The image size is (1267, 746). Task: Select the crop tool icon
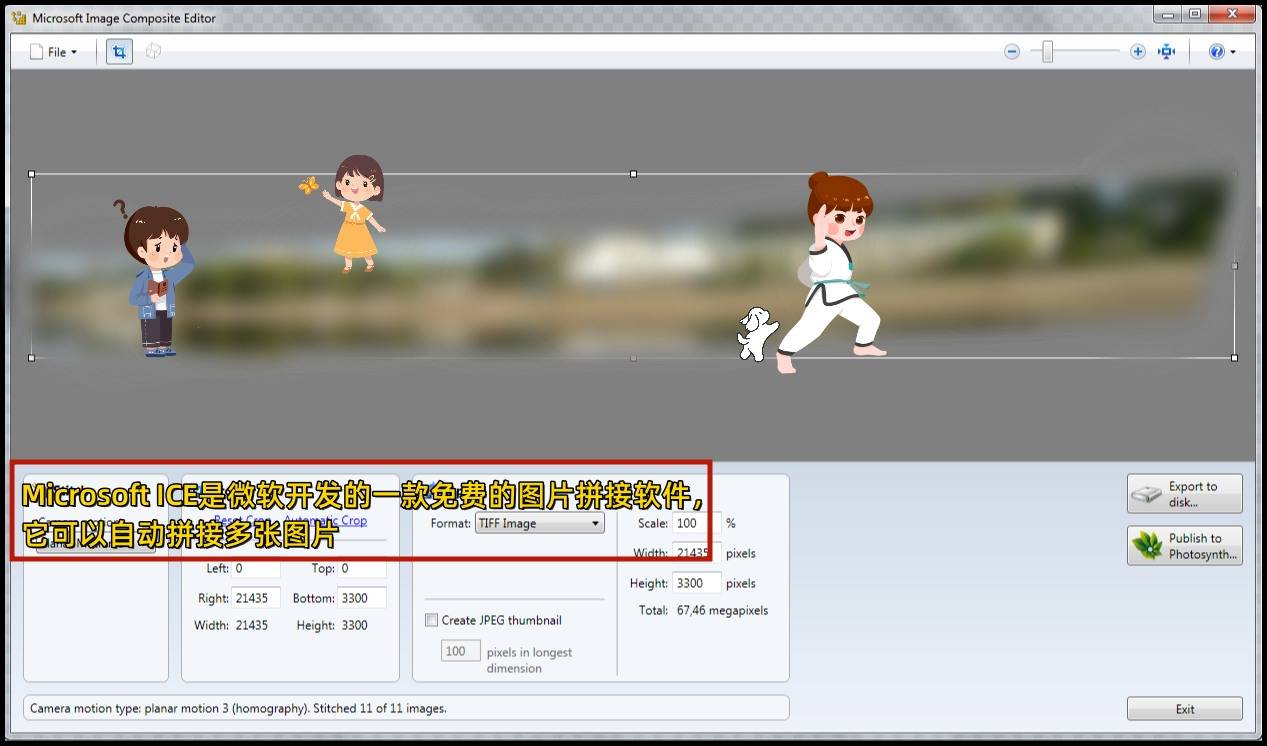[119, 52]
